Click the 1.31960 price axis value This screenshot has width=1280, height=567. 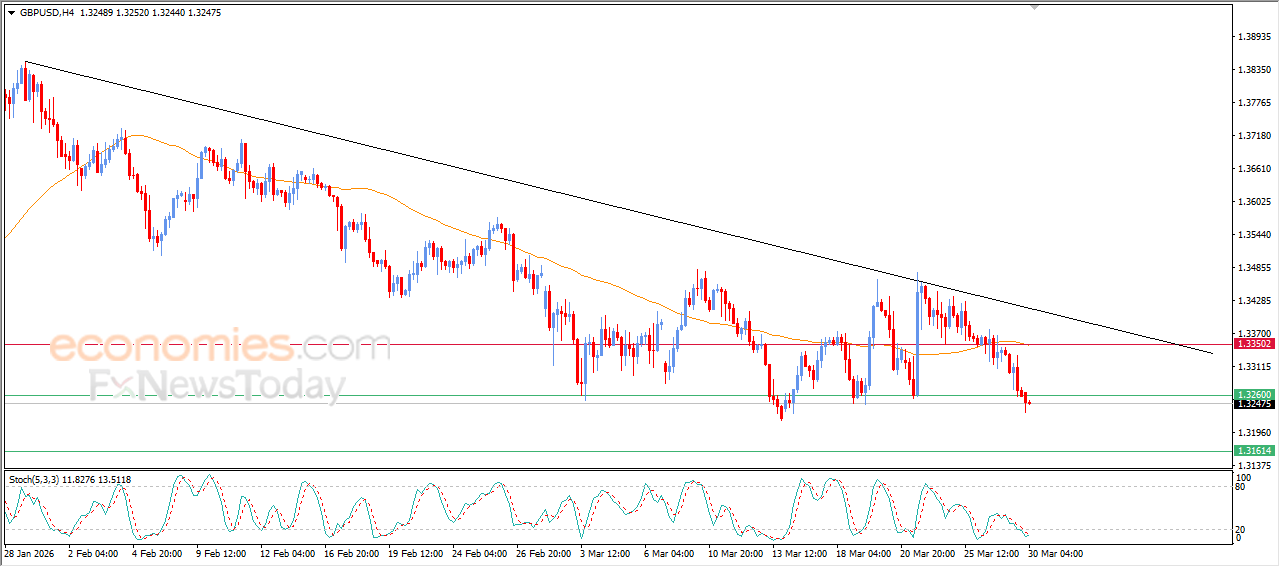[1254, 433]
